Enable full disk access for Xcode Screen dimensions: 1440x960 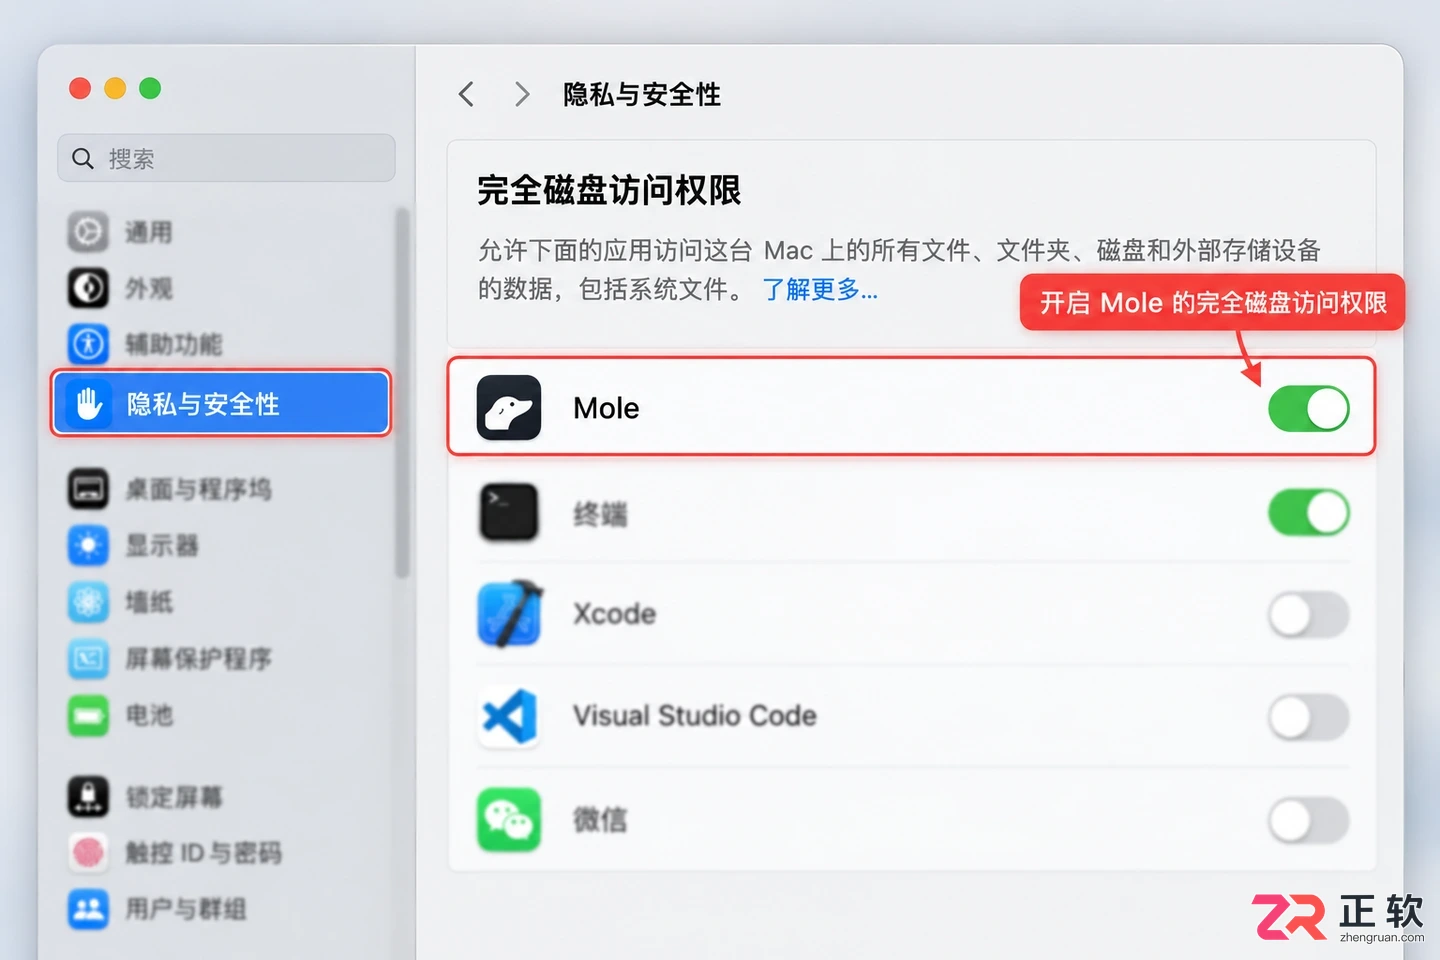click(x=1309, y=615)
